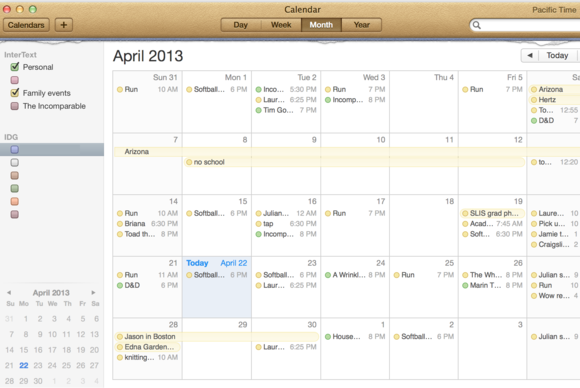This screenshot has height=388, width=580.
Task: Select the highlighted blue IDG calendar row
Action: click(52, 149)
